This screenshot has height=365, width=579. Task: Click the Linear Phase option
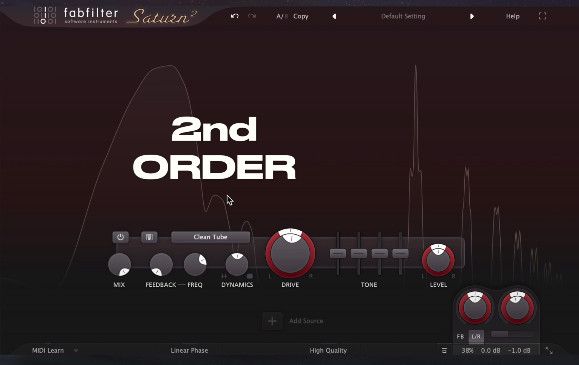189,351
